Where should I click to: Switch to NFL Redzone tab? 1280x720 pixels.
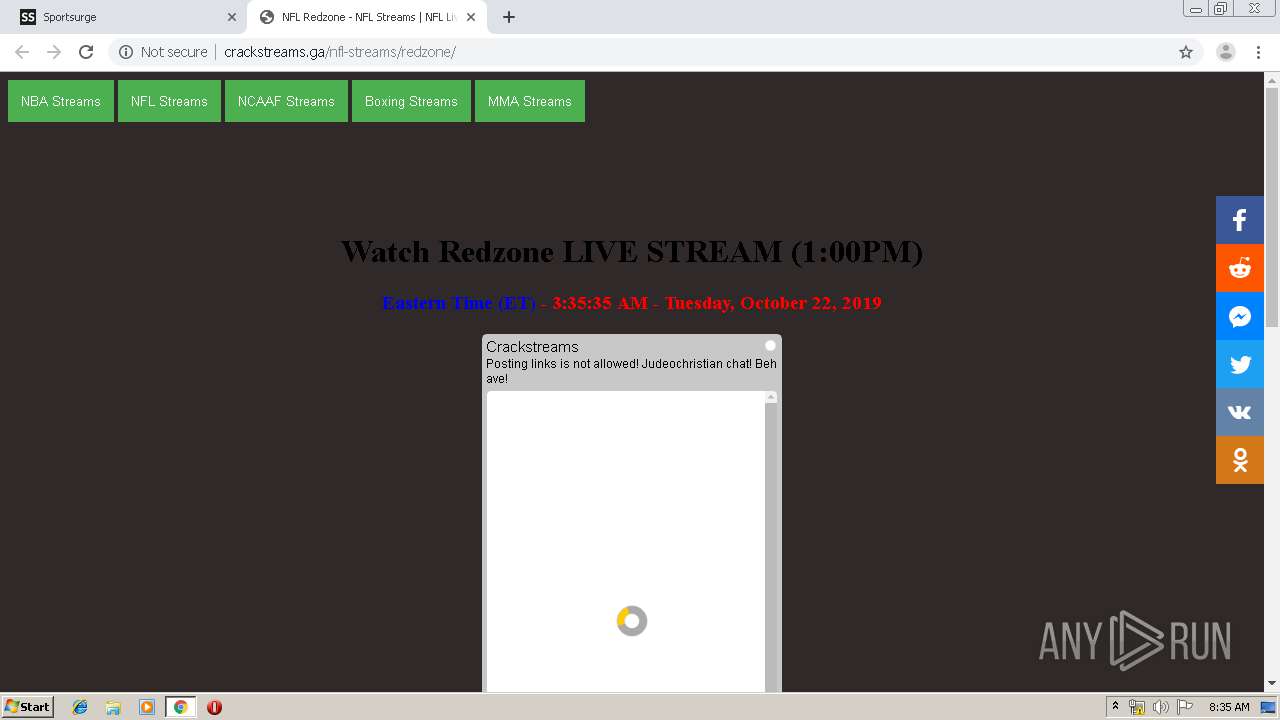(x=367, y=17)
